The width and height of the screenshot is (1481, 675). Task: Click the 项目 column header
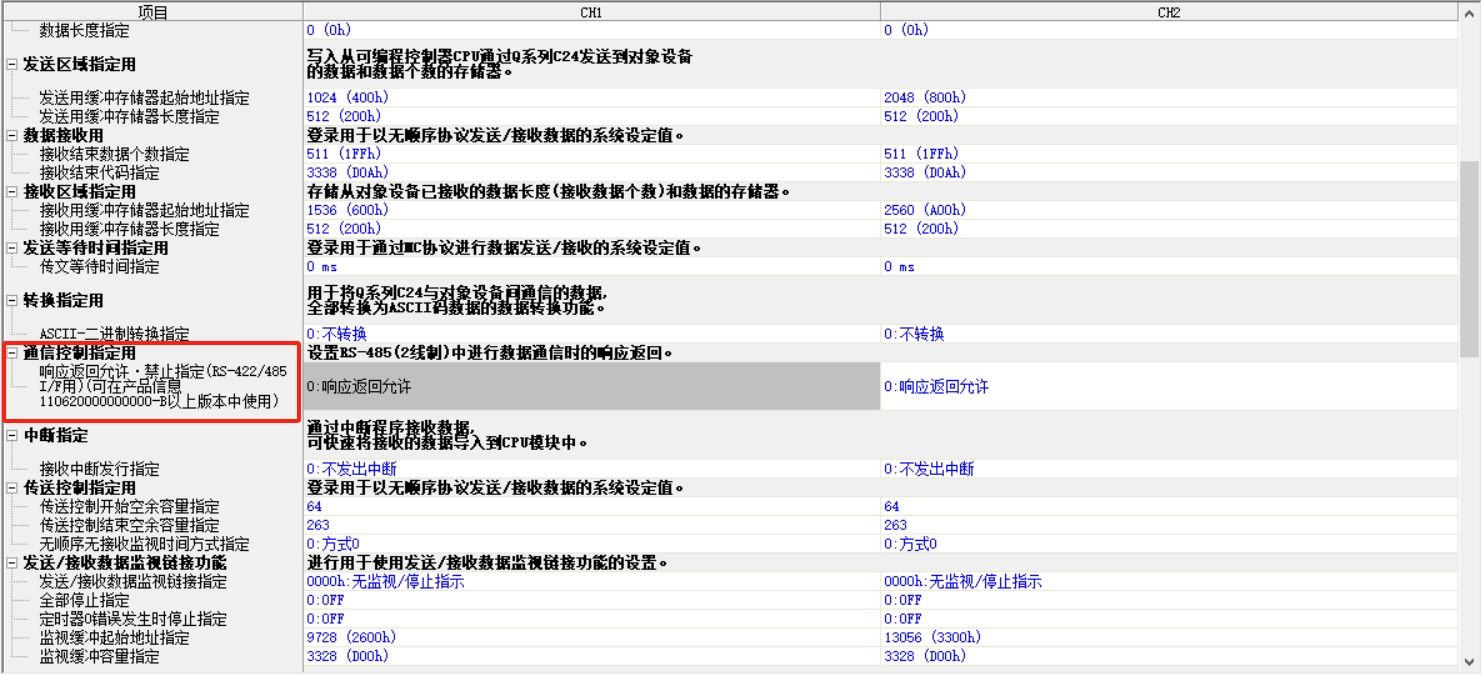pos(152,12)
